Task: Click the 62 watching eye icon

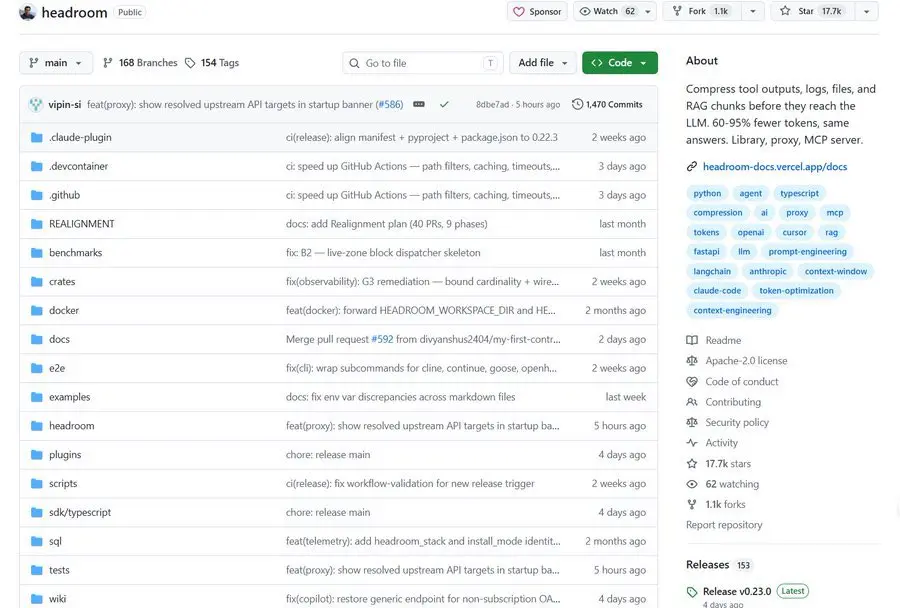Action: coord(692,484)
